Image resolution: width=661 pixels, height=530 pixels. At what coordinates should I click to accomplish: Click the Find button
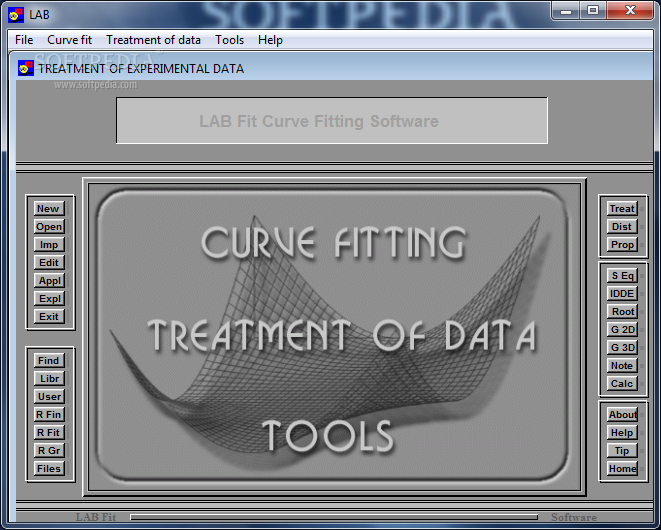49,361
